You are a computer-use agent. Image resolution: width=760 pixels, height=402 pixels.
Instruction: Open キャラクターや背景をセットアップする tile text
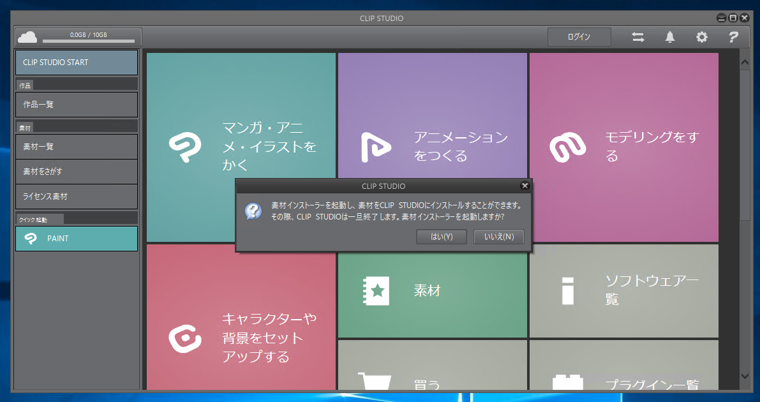tap(269, 338)
